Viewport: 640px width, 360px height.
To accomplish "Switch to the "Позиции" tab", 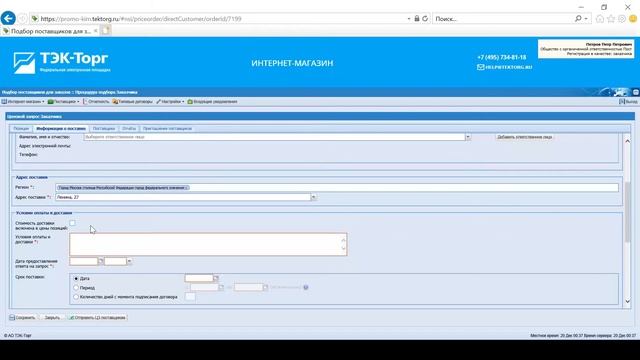I will tap(21, 129).
